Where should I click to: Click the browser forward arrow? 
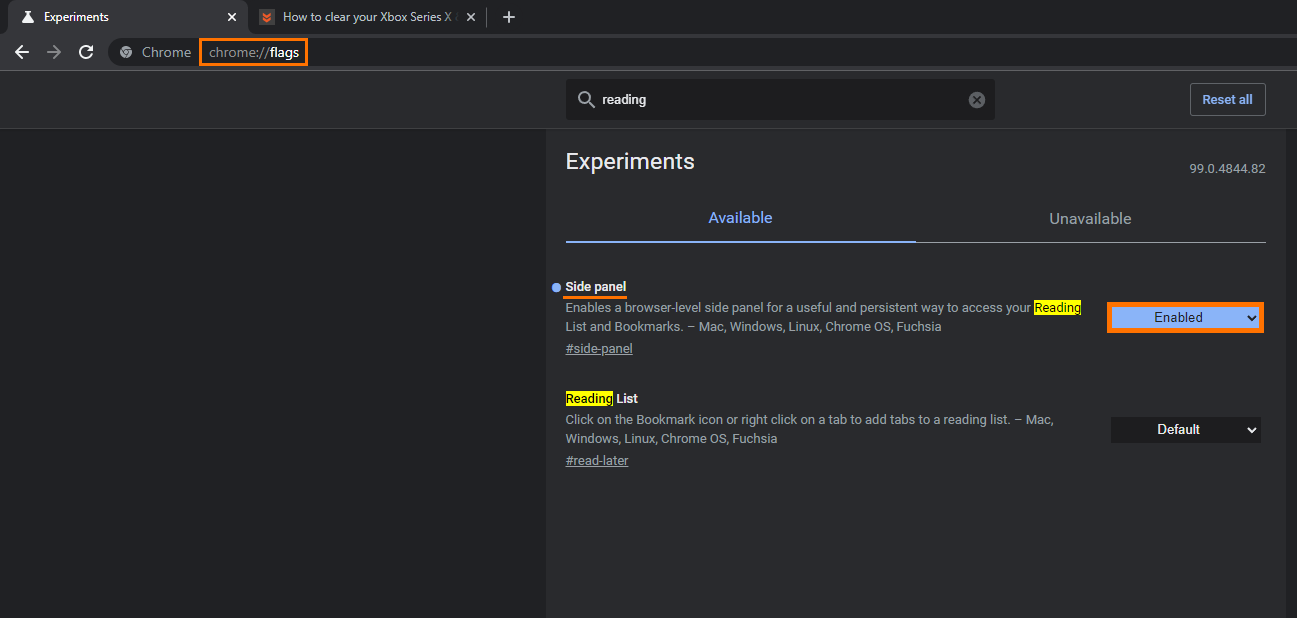(x=54, y=52)
